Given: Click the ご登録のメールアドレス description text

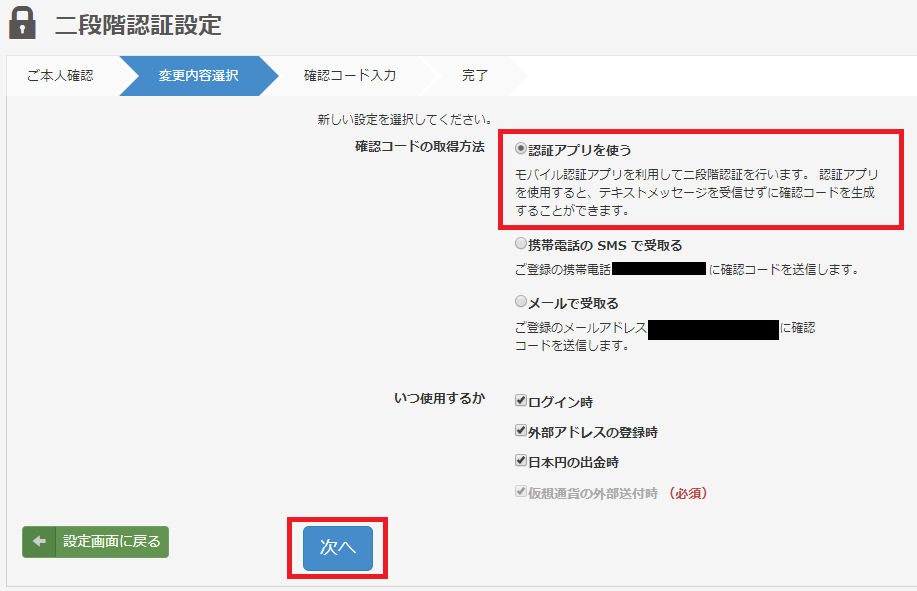Looking at the screenshot, I should 665,337.
